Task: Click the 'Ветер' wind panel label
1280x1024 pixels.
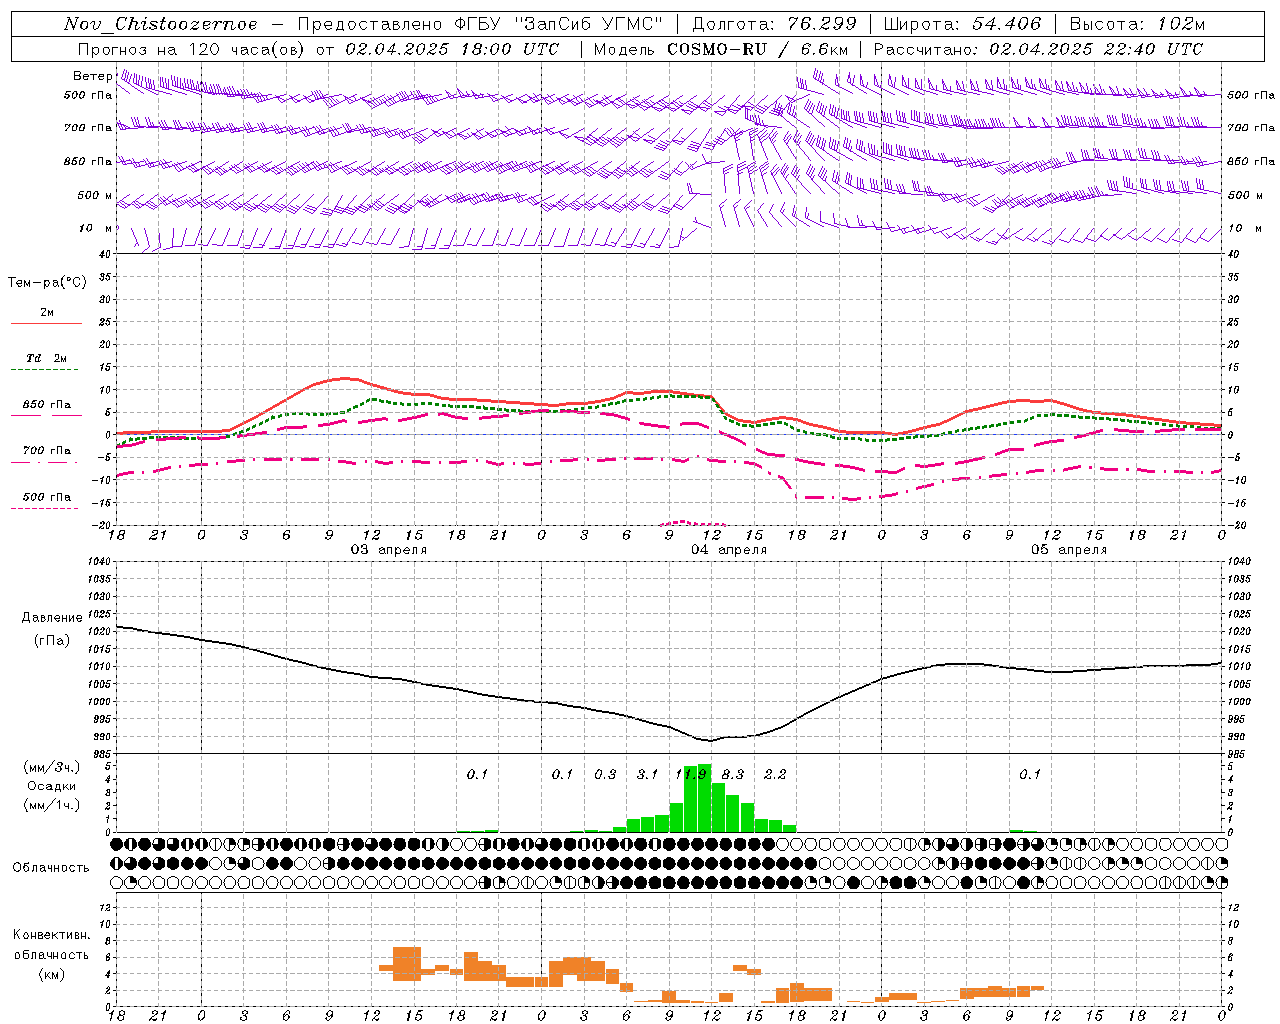Action: tap(93, 76)
